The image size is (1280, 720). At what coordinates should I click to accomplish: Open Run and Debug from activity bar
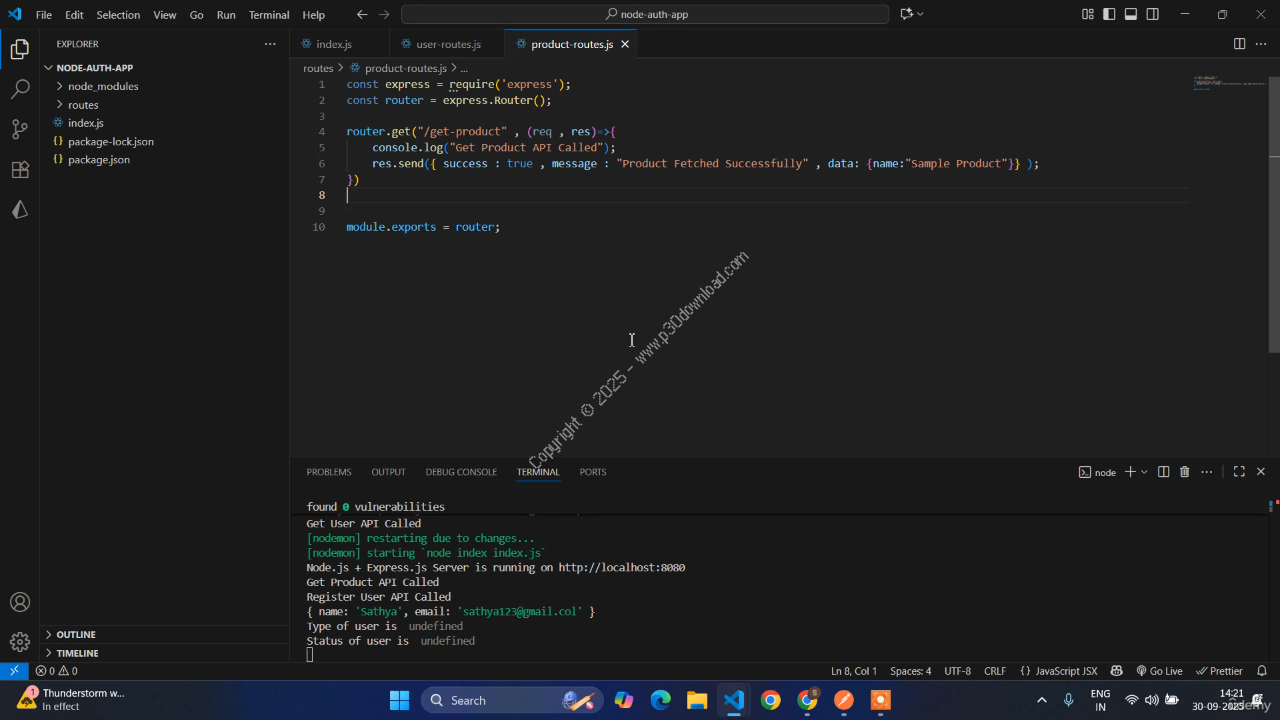tap(20, 210)
